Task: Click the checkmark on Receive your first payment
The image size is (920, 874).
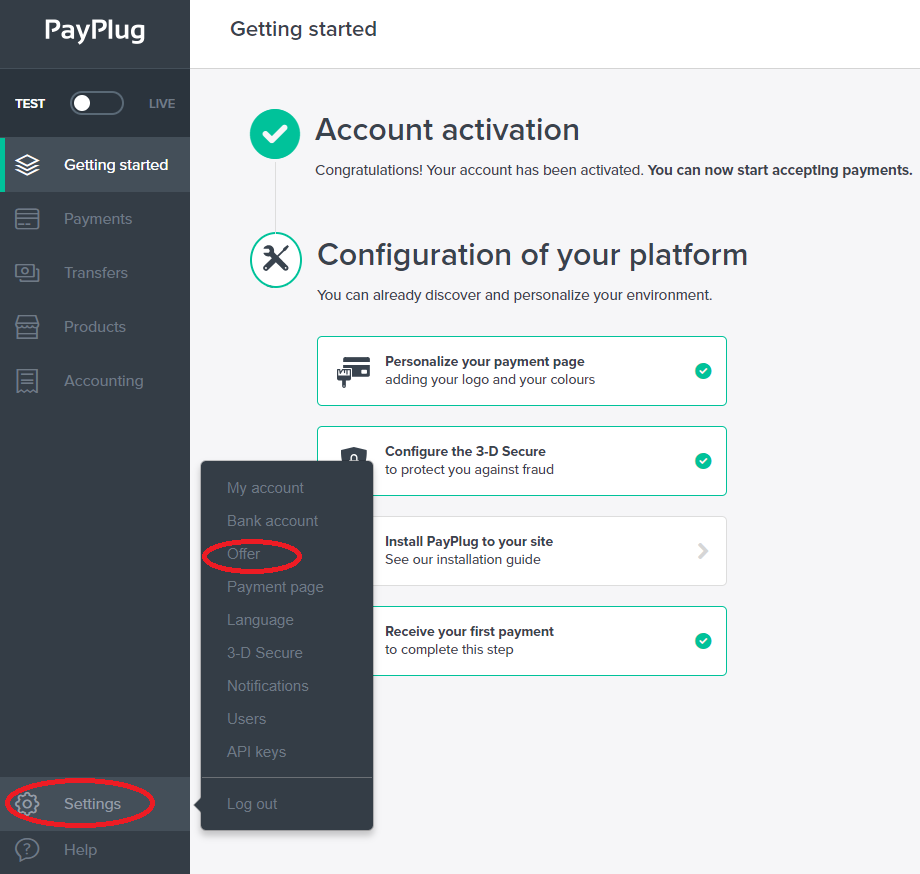Action: 703,641
